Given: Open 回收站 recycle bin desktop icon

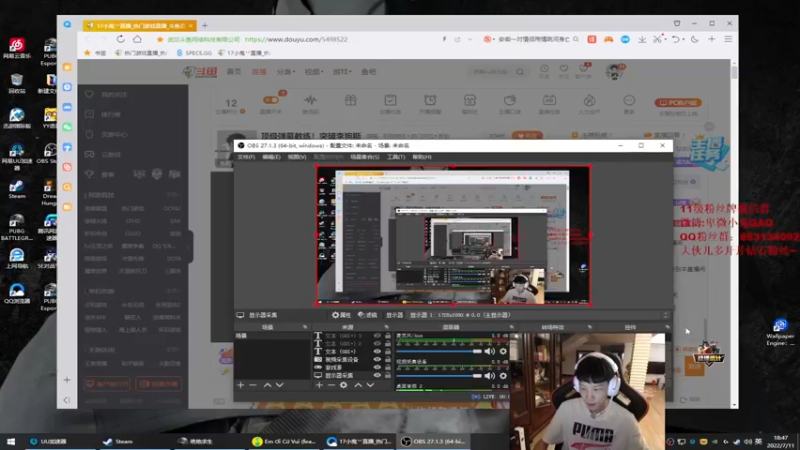Looking at the screenshot, I should 17,84.
